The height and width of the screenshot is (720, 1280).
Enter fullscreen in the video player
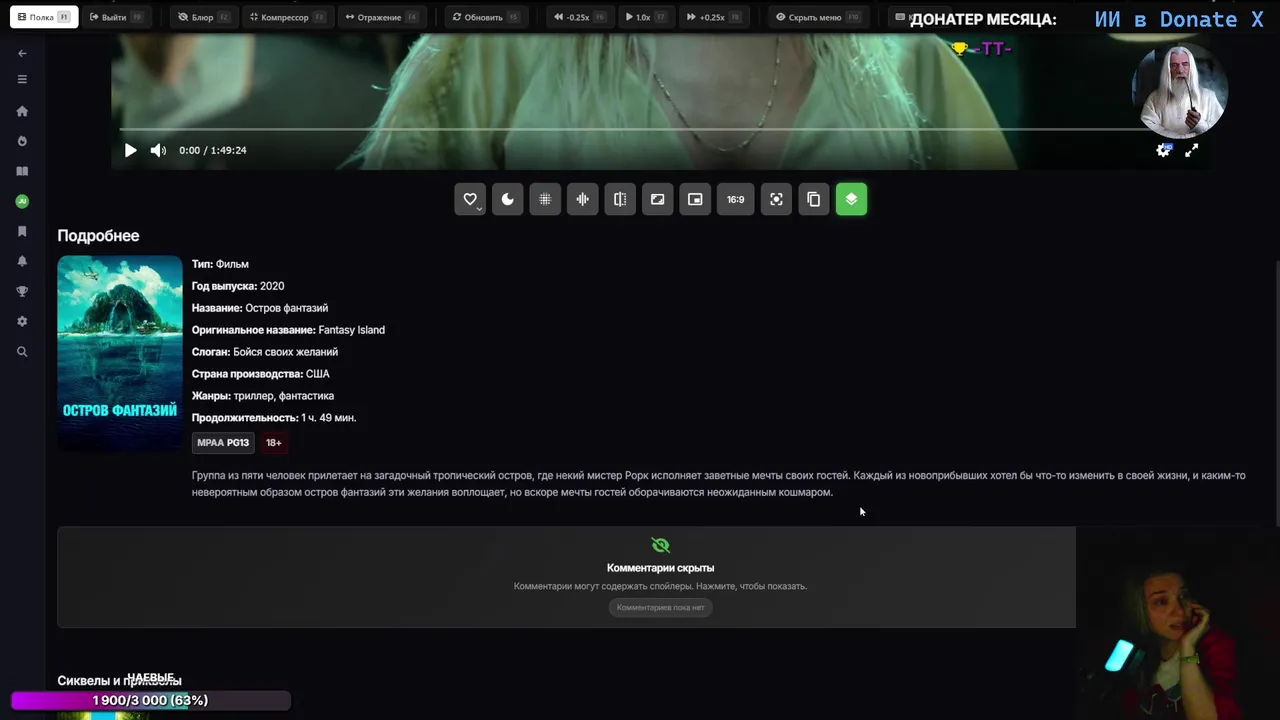point(1191,150)
